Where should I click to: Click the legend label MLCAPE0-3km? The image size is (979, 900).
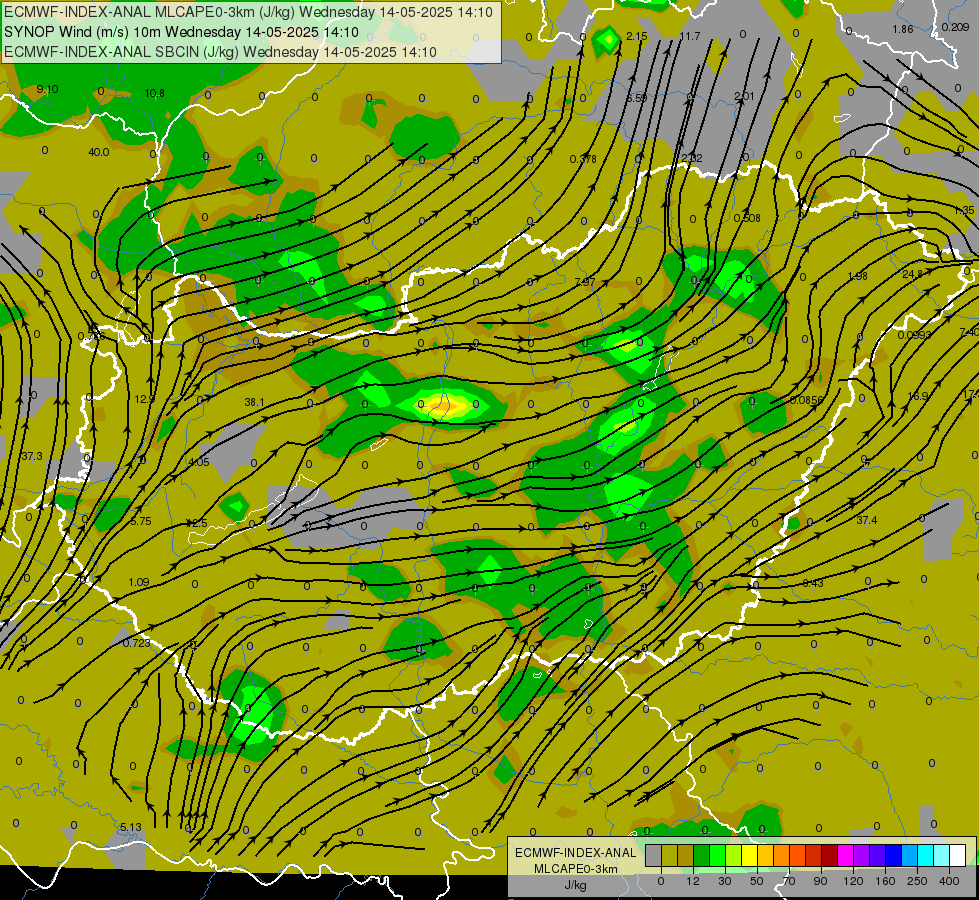(x=576, y=869)
